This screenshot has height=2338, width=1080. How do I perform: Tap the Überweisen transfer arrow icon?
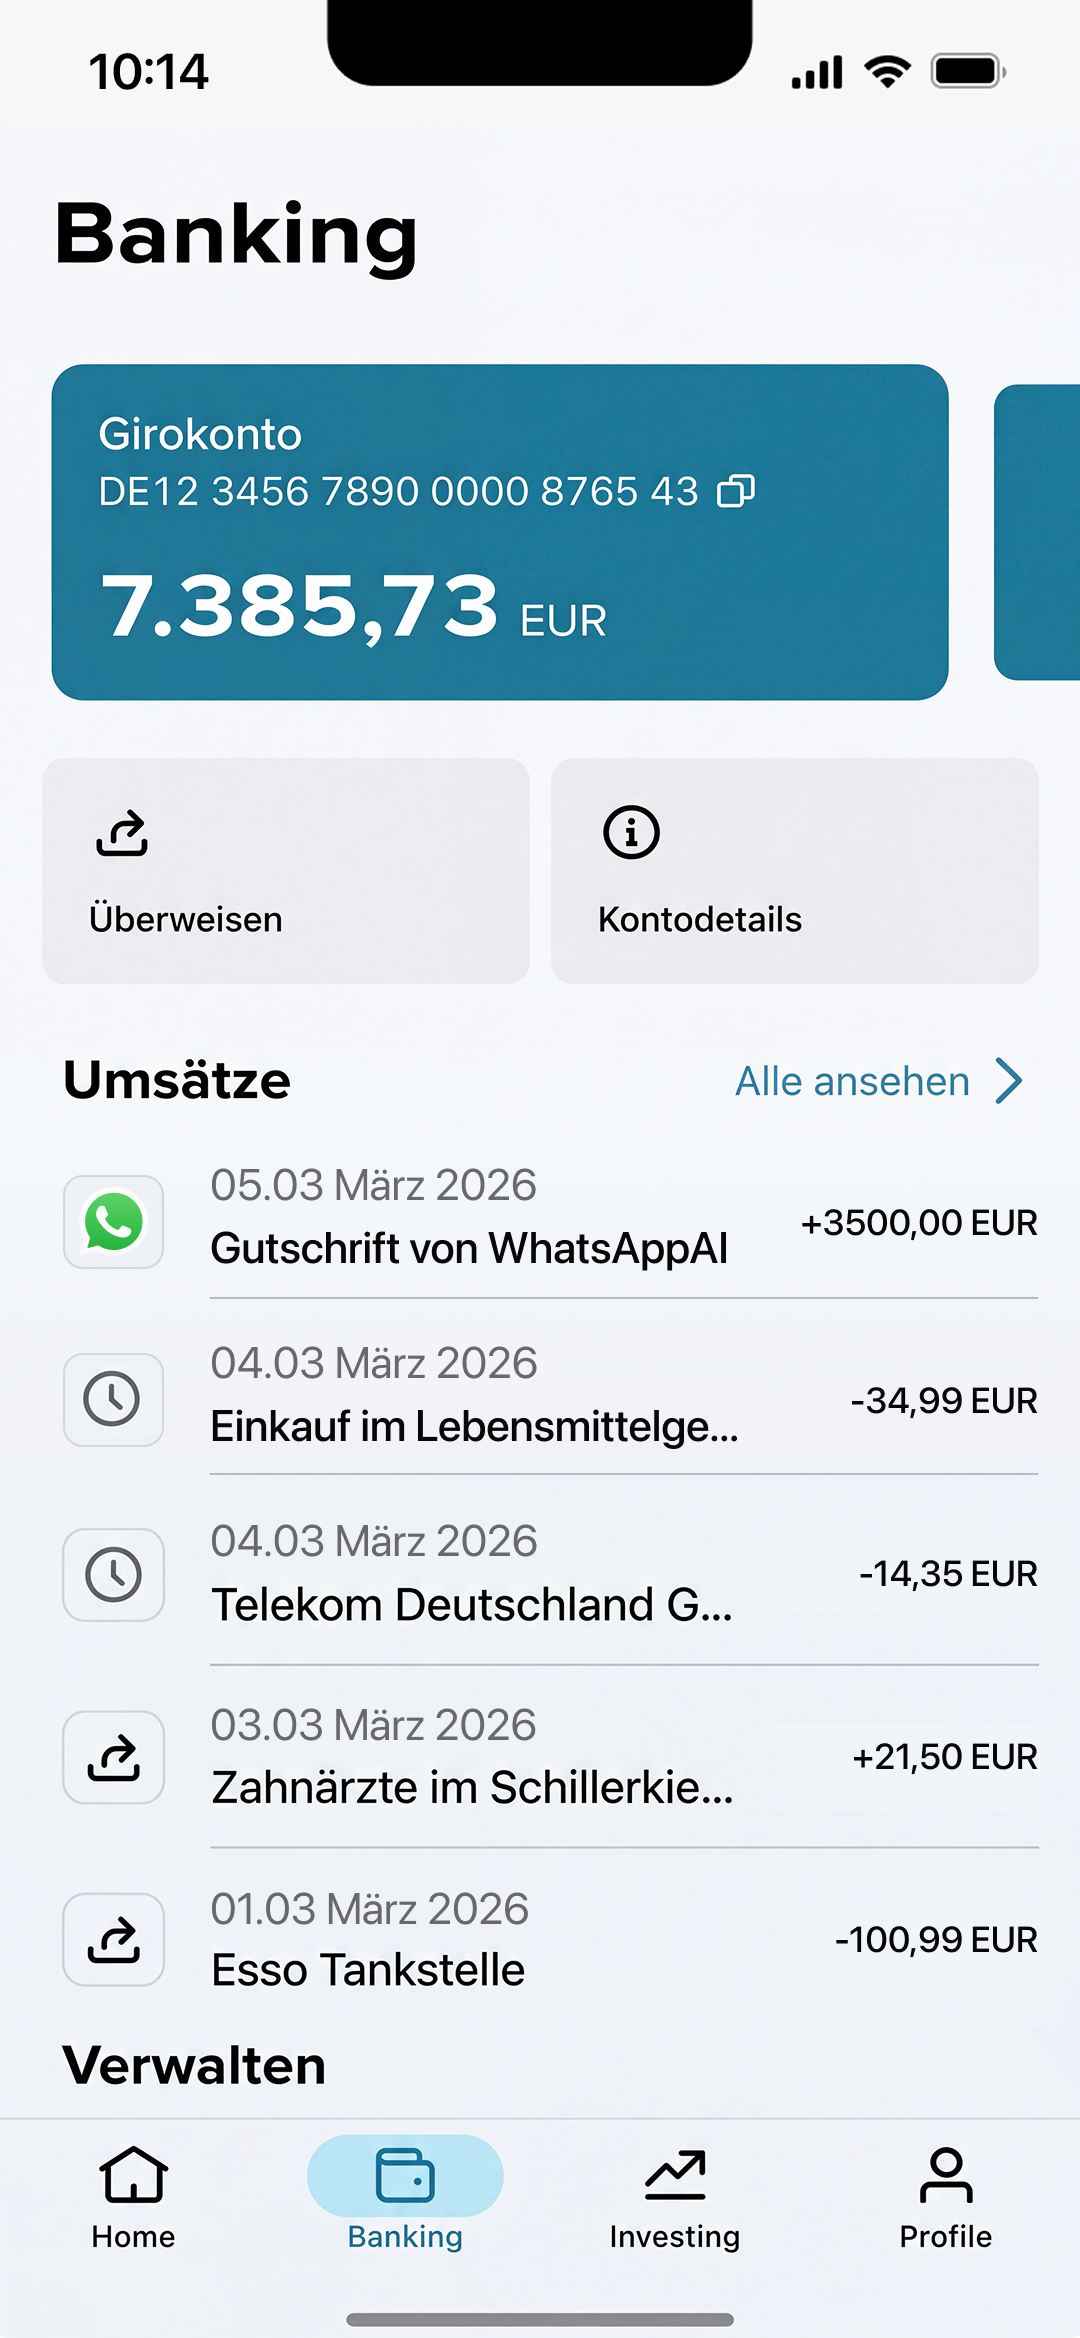pos(122,833)
